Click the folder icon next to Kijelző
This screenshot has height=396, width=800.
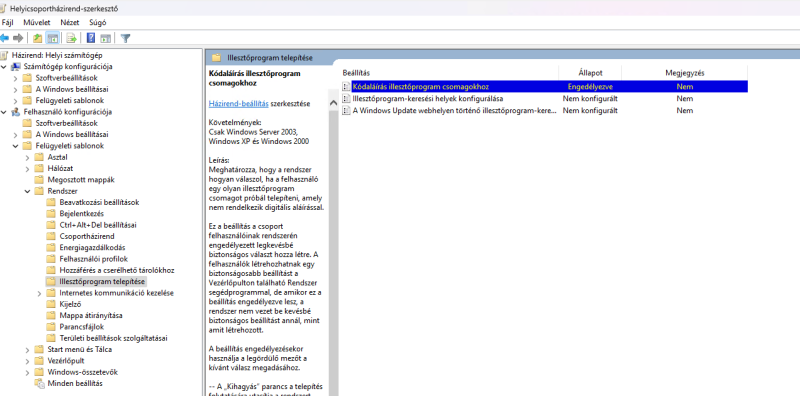click(51, 304)
